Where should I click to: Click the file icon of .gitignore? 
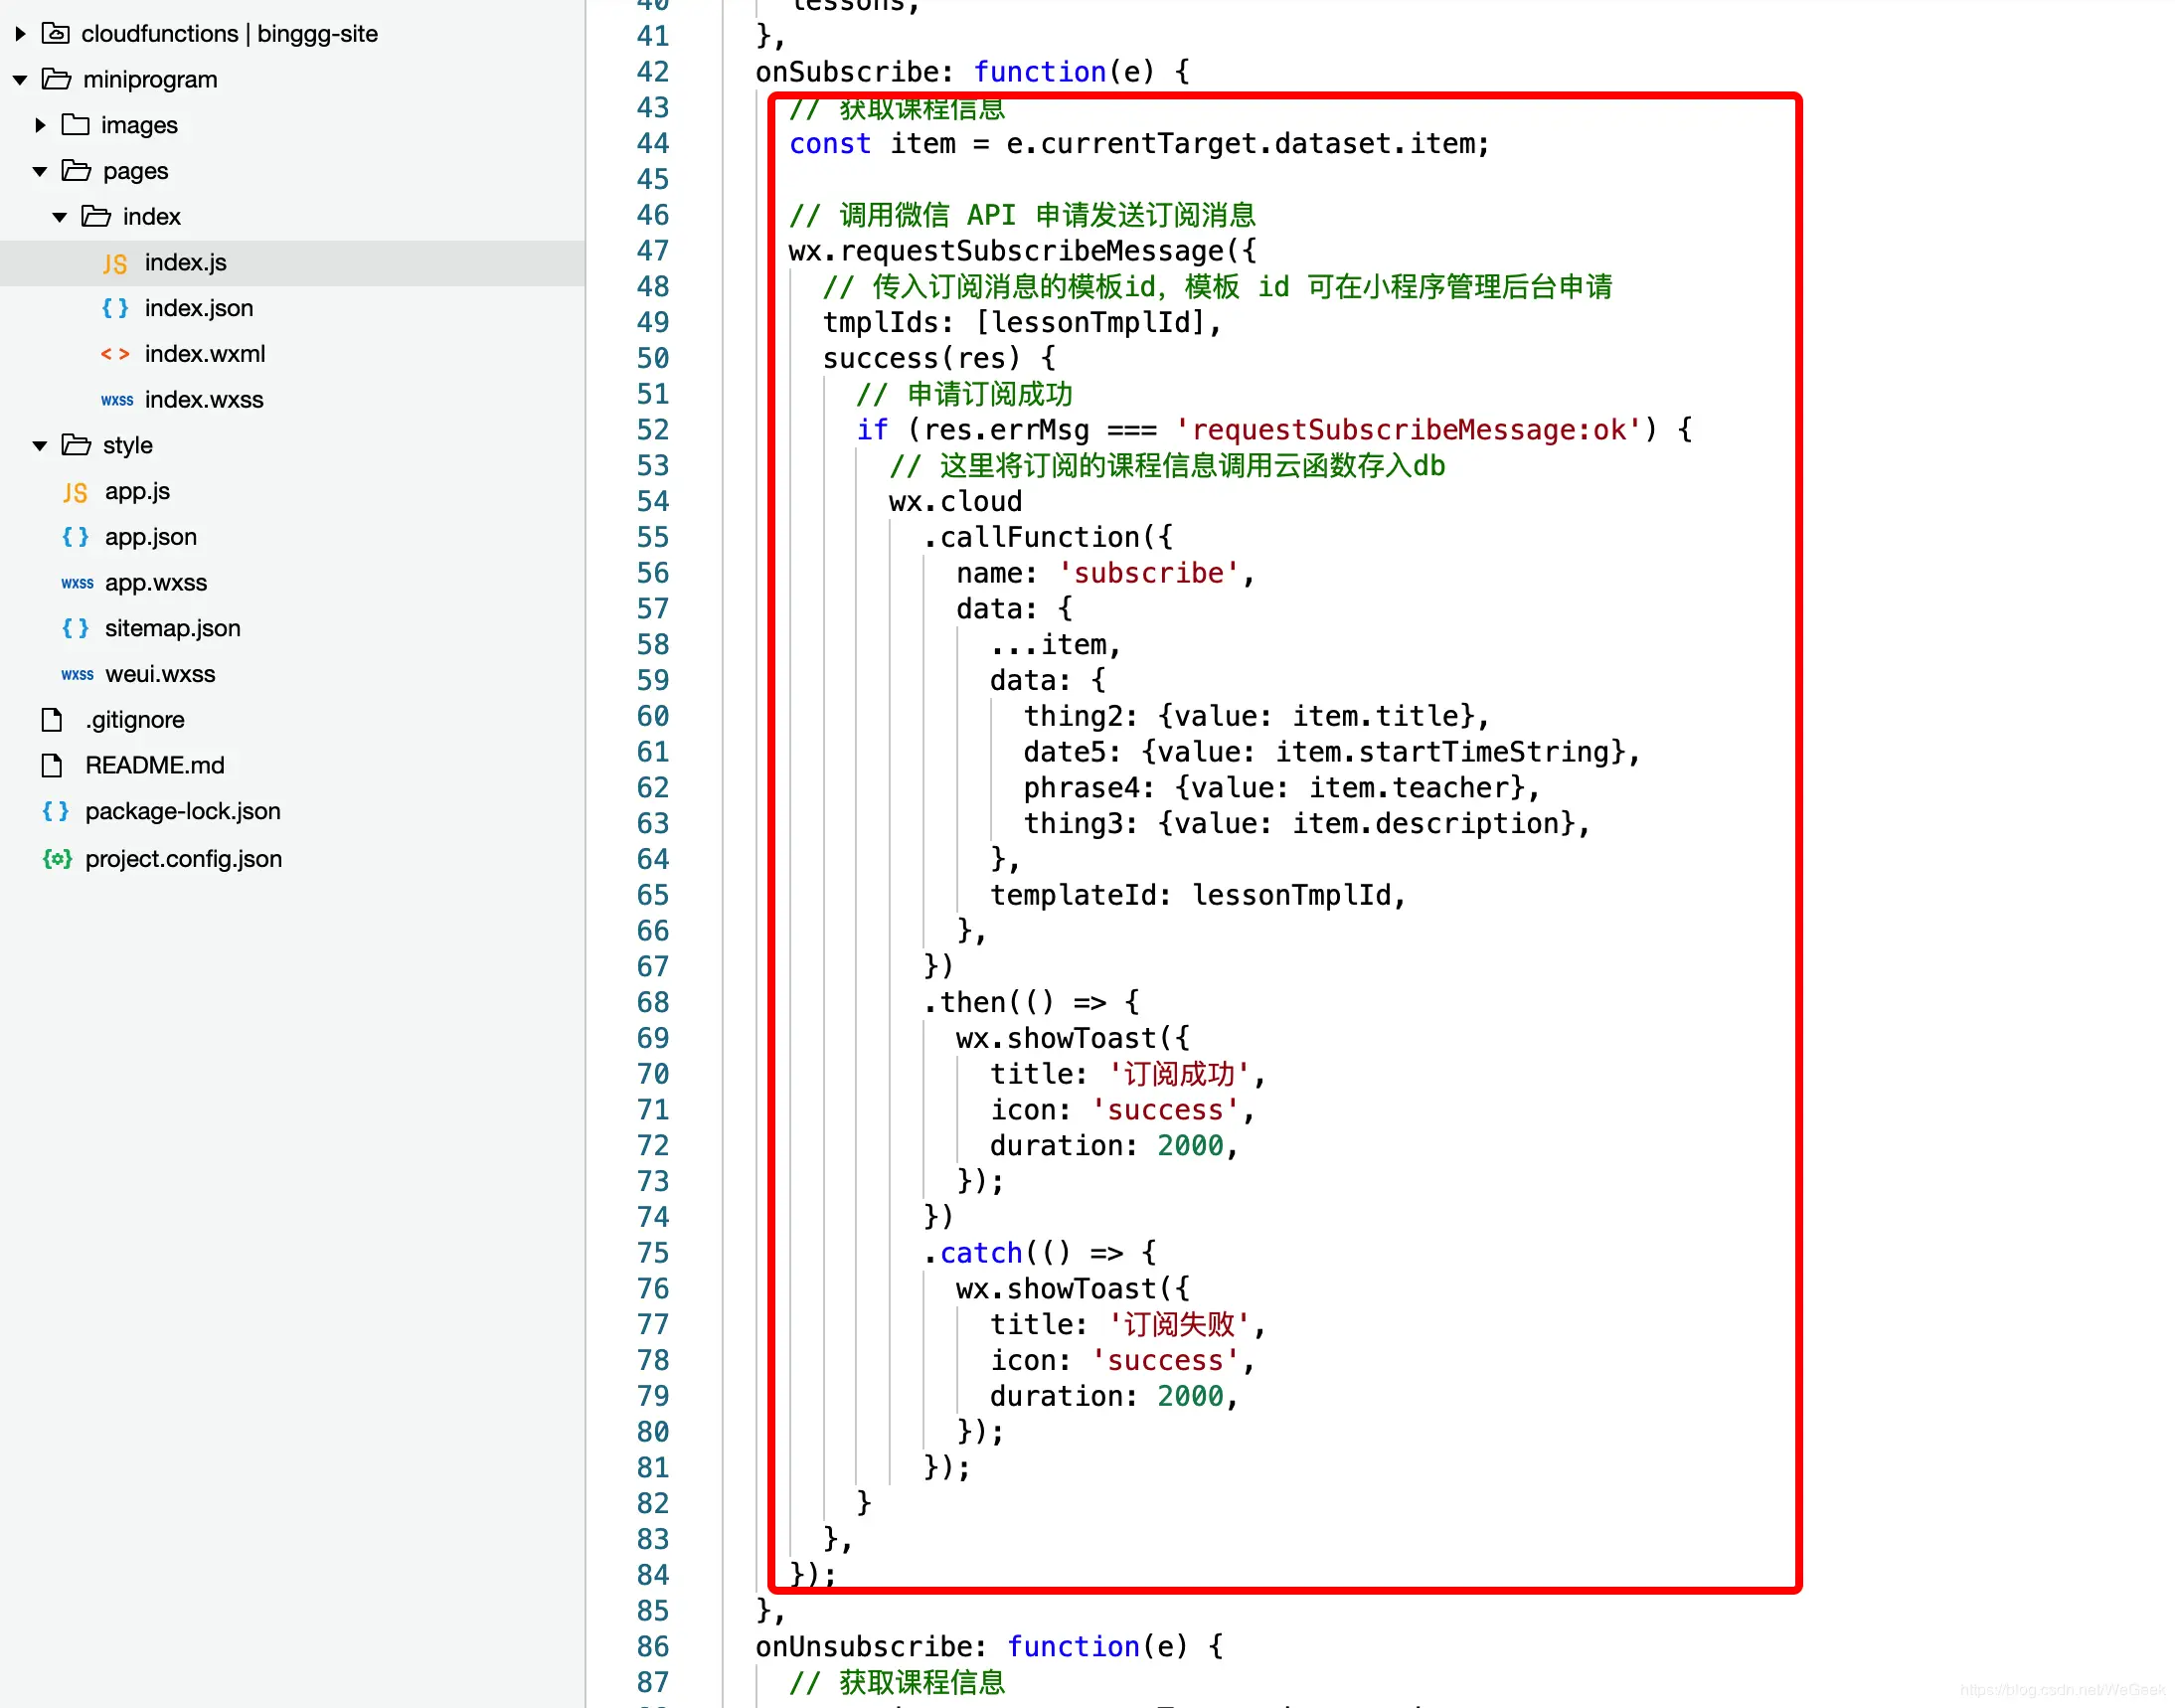pyautogui.click(x=52, y=720)
